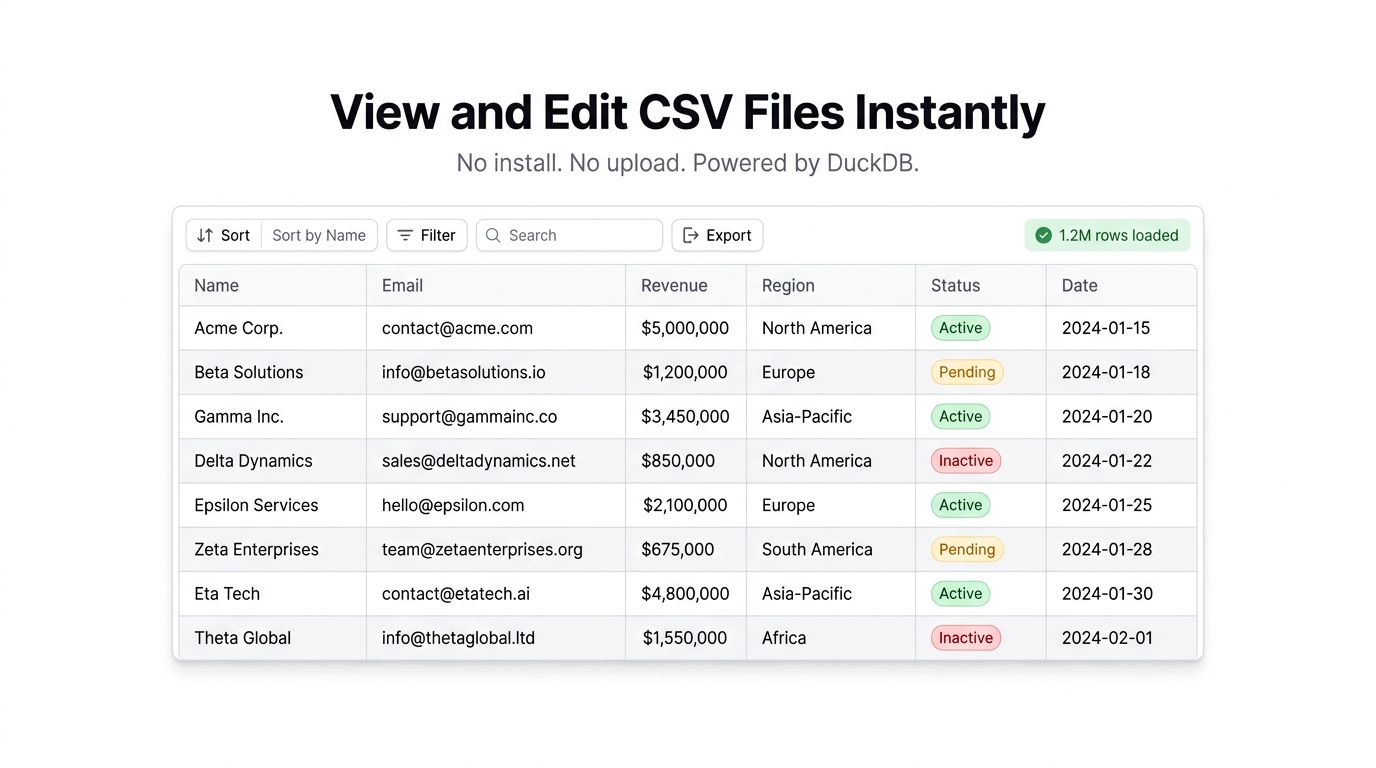This screenshot has height=768, width=1376.
Task: Select the Beta Solutions name cell
Action: tap(273, 372)
